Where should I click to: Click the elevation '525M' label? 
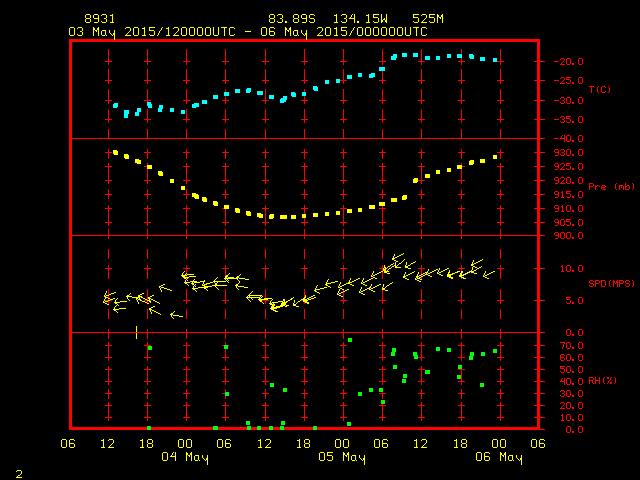pos(428,19)
